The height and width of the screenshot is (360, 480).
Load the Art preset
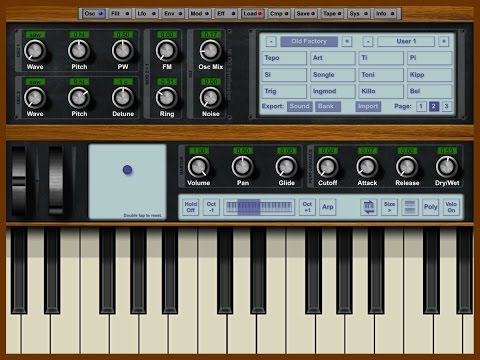pos(333,58)
